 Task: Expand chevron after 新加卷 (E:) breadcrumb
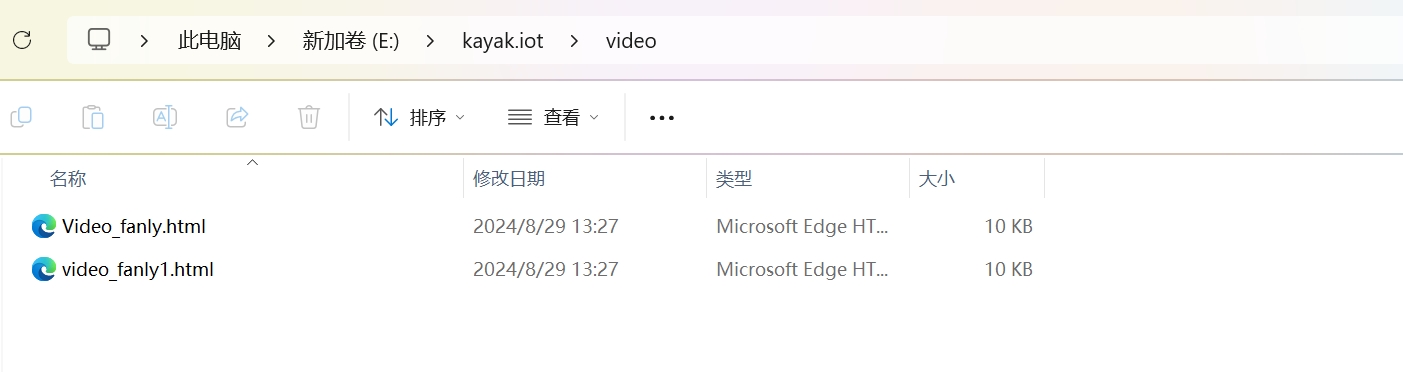[430, 41]
